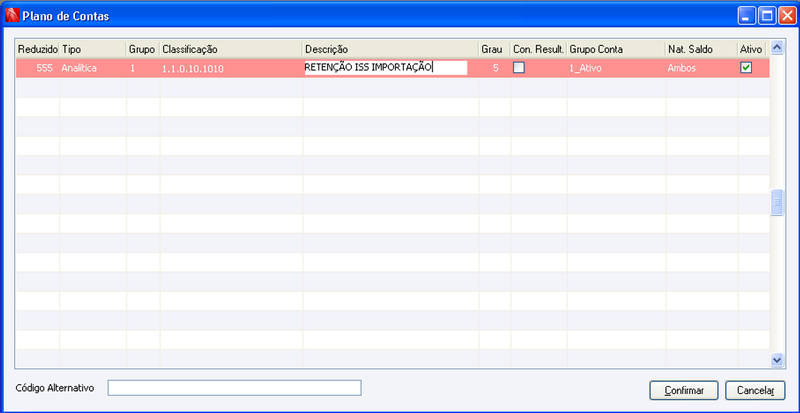Image resolution: width=800 pixels, height=413 pixels.
Task: Click the Tipo column header
Action: pyautogui.click(x=93, y=50)
